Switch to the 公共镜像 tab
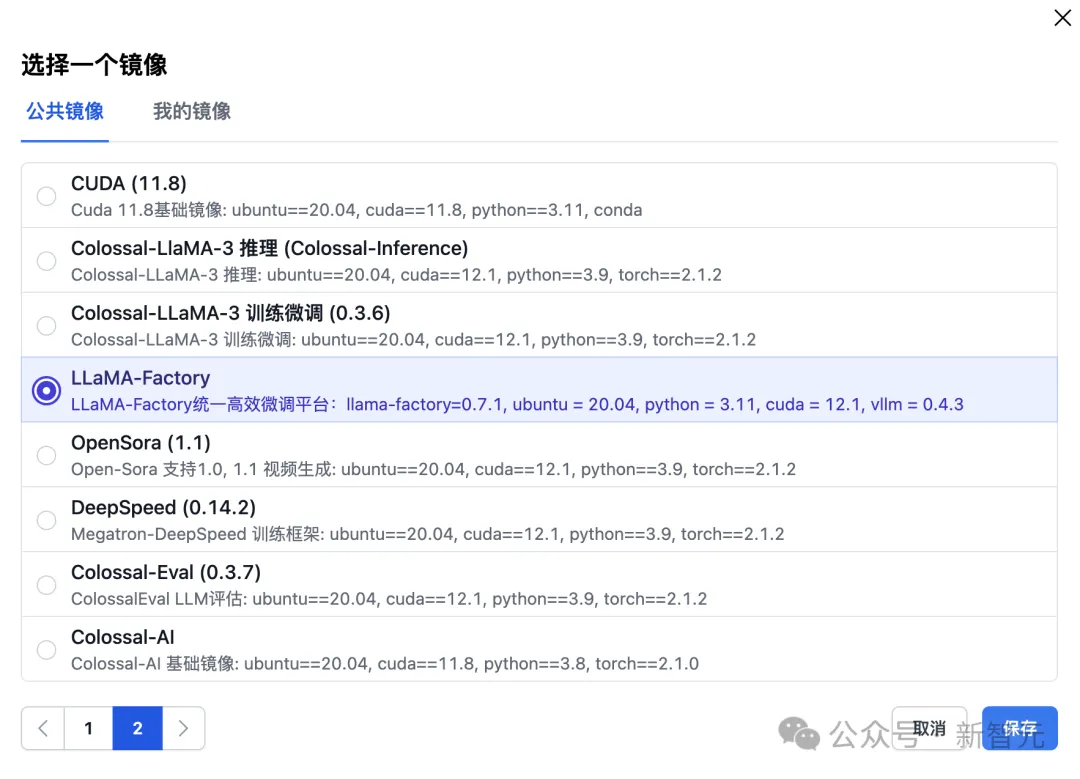 [65, 111]
